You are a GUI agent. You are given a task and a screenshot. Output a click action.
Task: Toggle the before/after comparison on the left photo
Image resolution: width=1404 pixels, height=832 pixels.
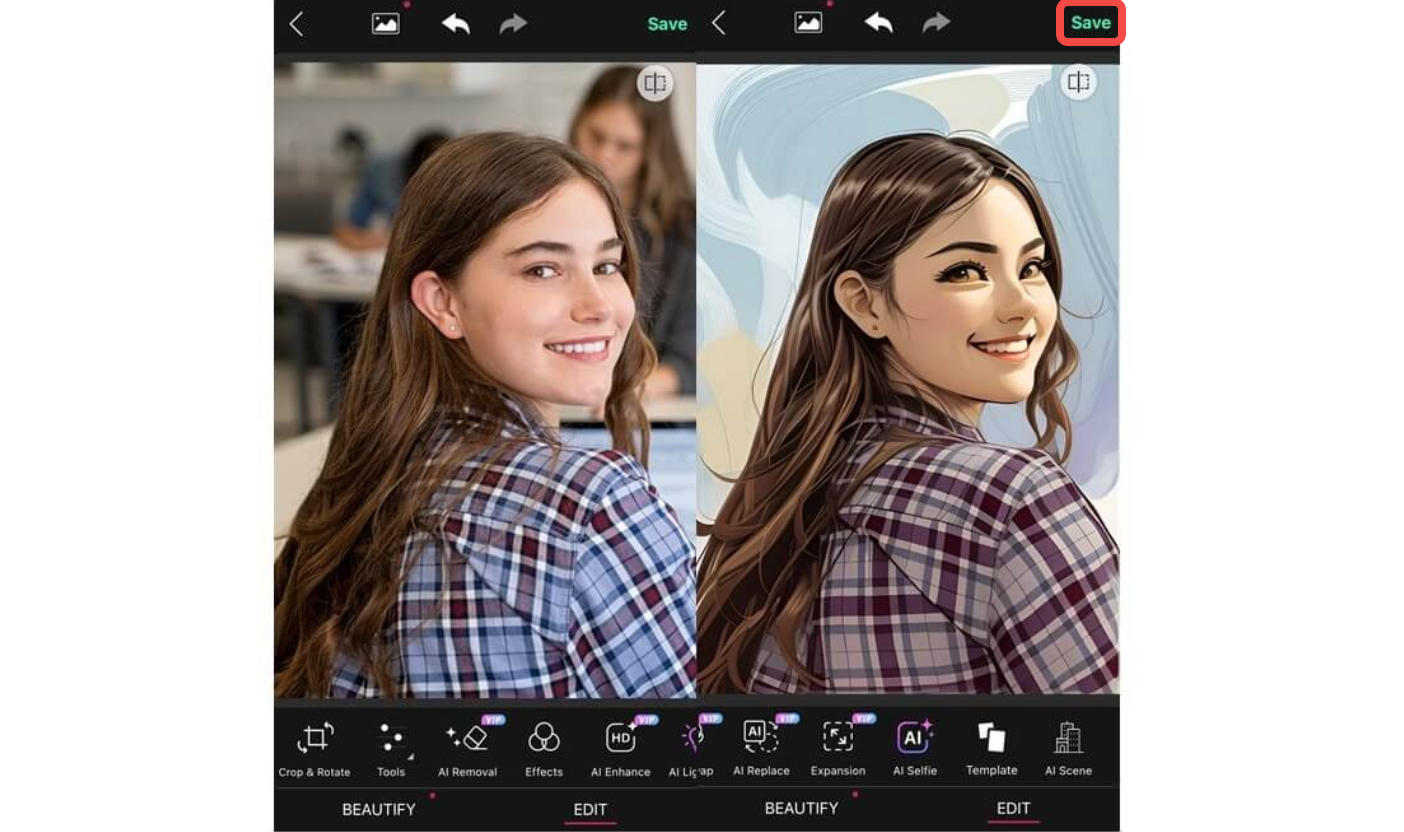click(655, 84)
